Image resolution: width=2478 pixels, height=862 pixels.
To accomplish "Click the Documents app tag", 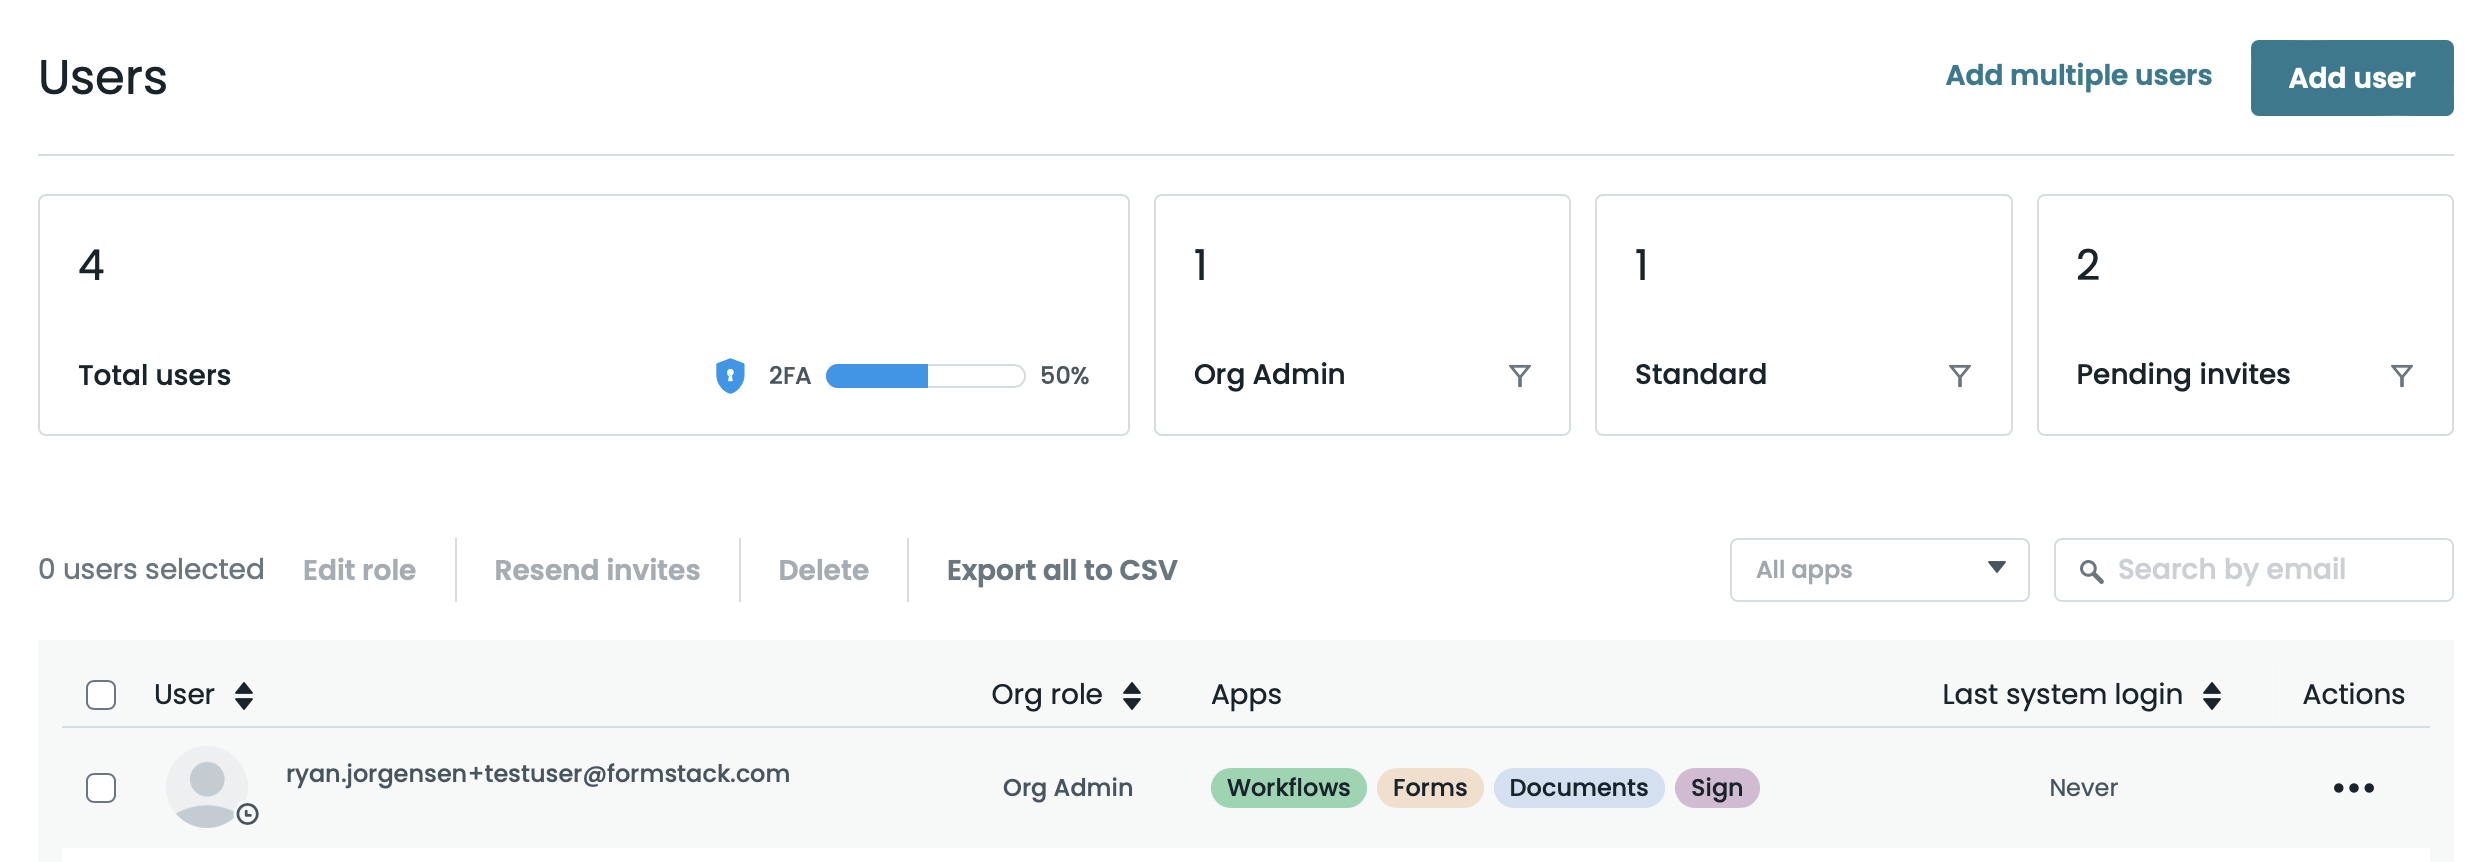I will [1578, 788].
